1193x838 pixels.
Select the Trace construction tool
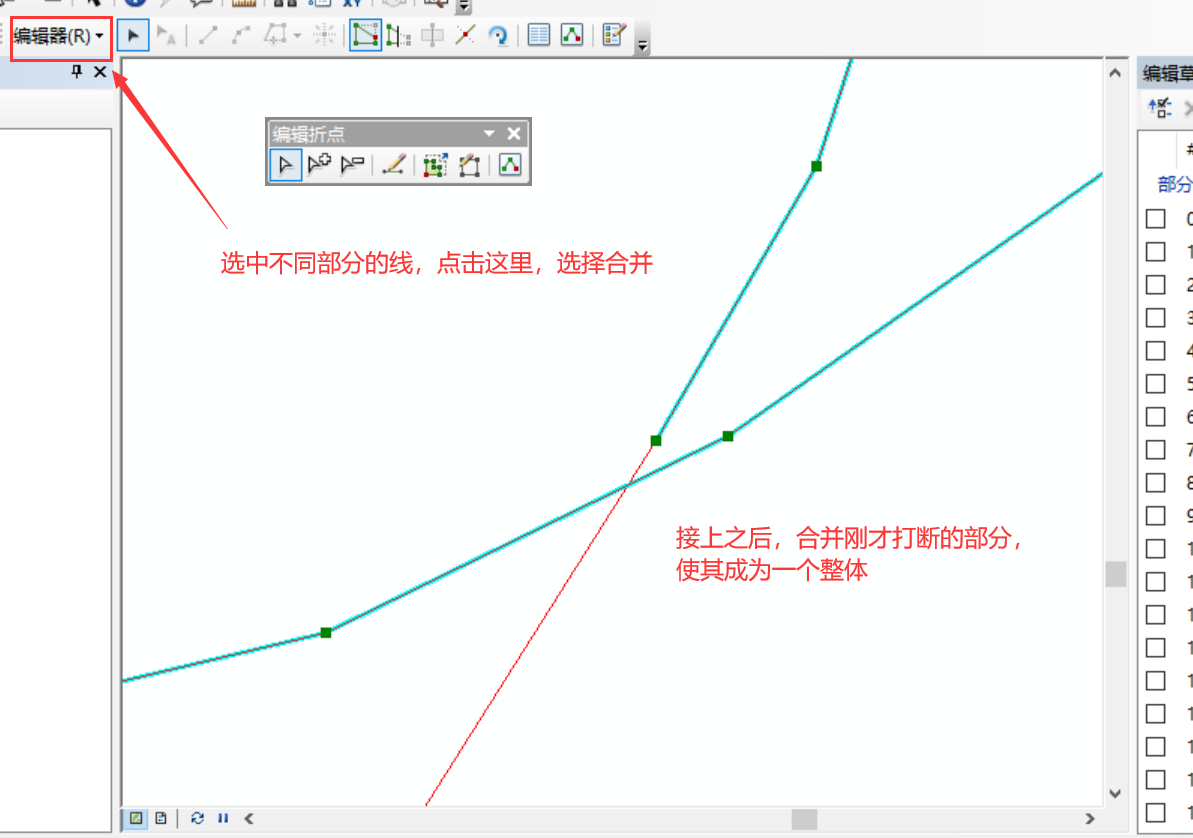point(275,35)
